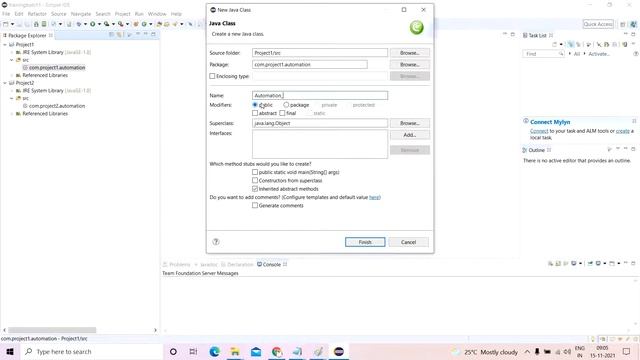Check the Generate comments checkbox

pos(255,206)
